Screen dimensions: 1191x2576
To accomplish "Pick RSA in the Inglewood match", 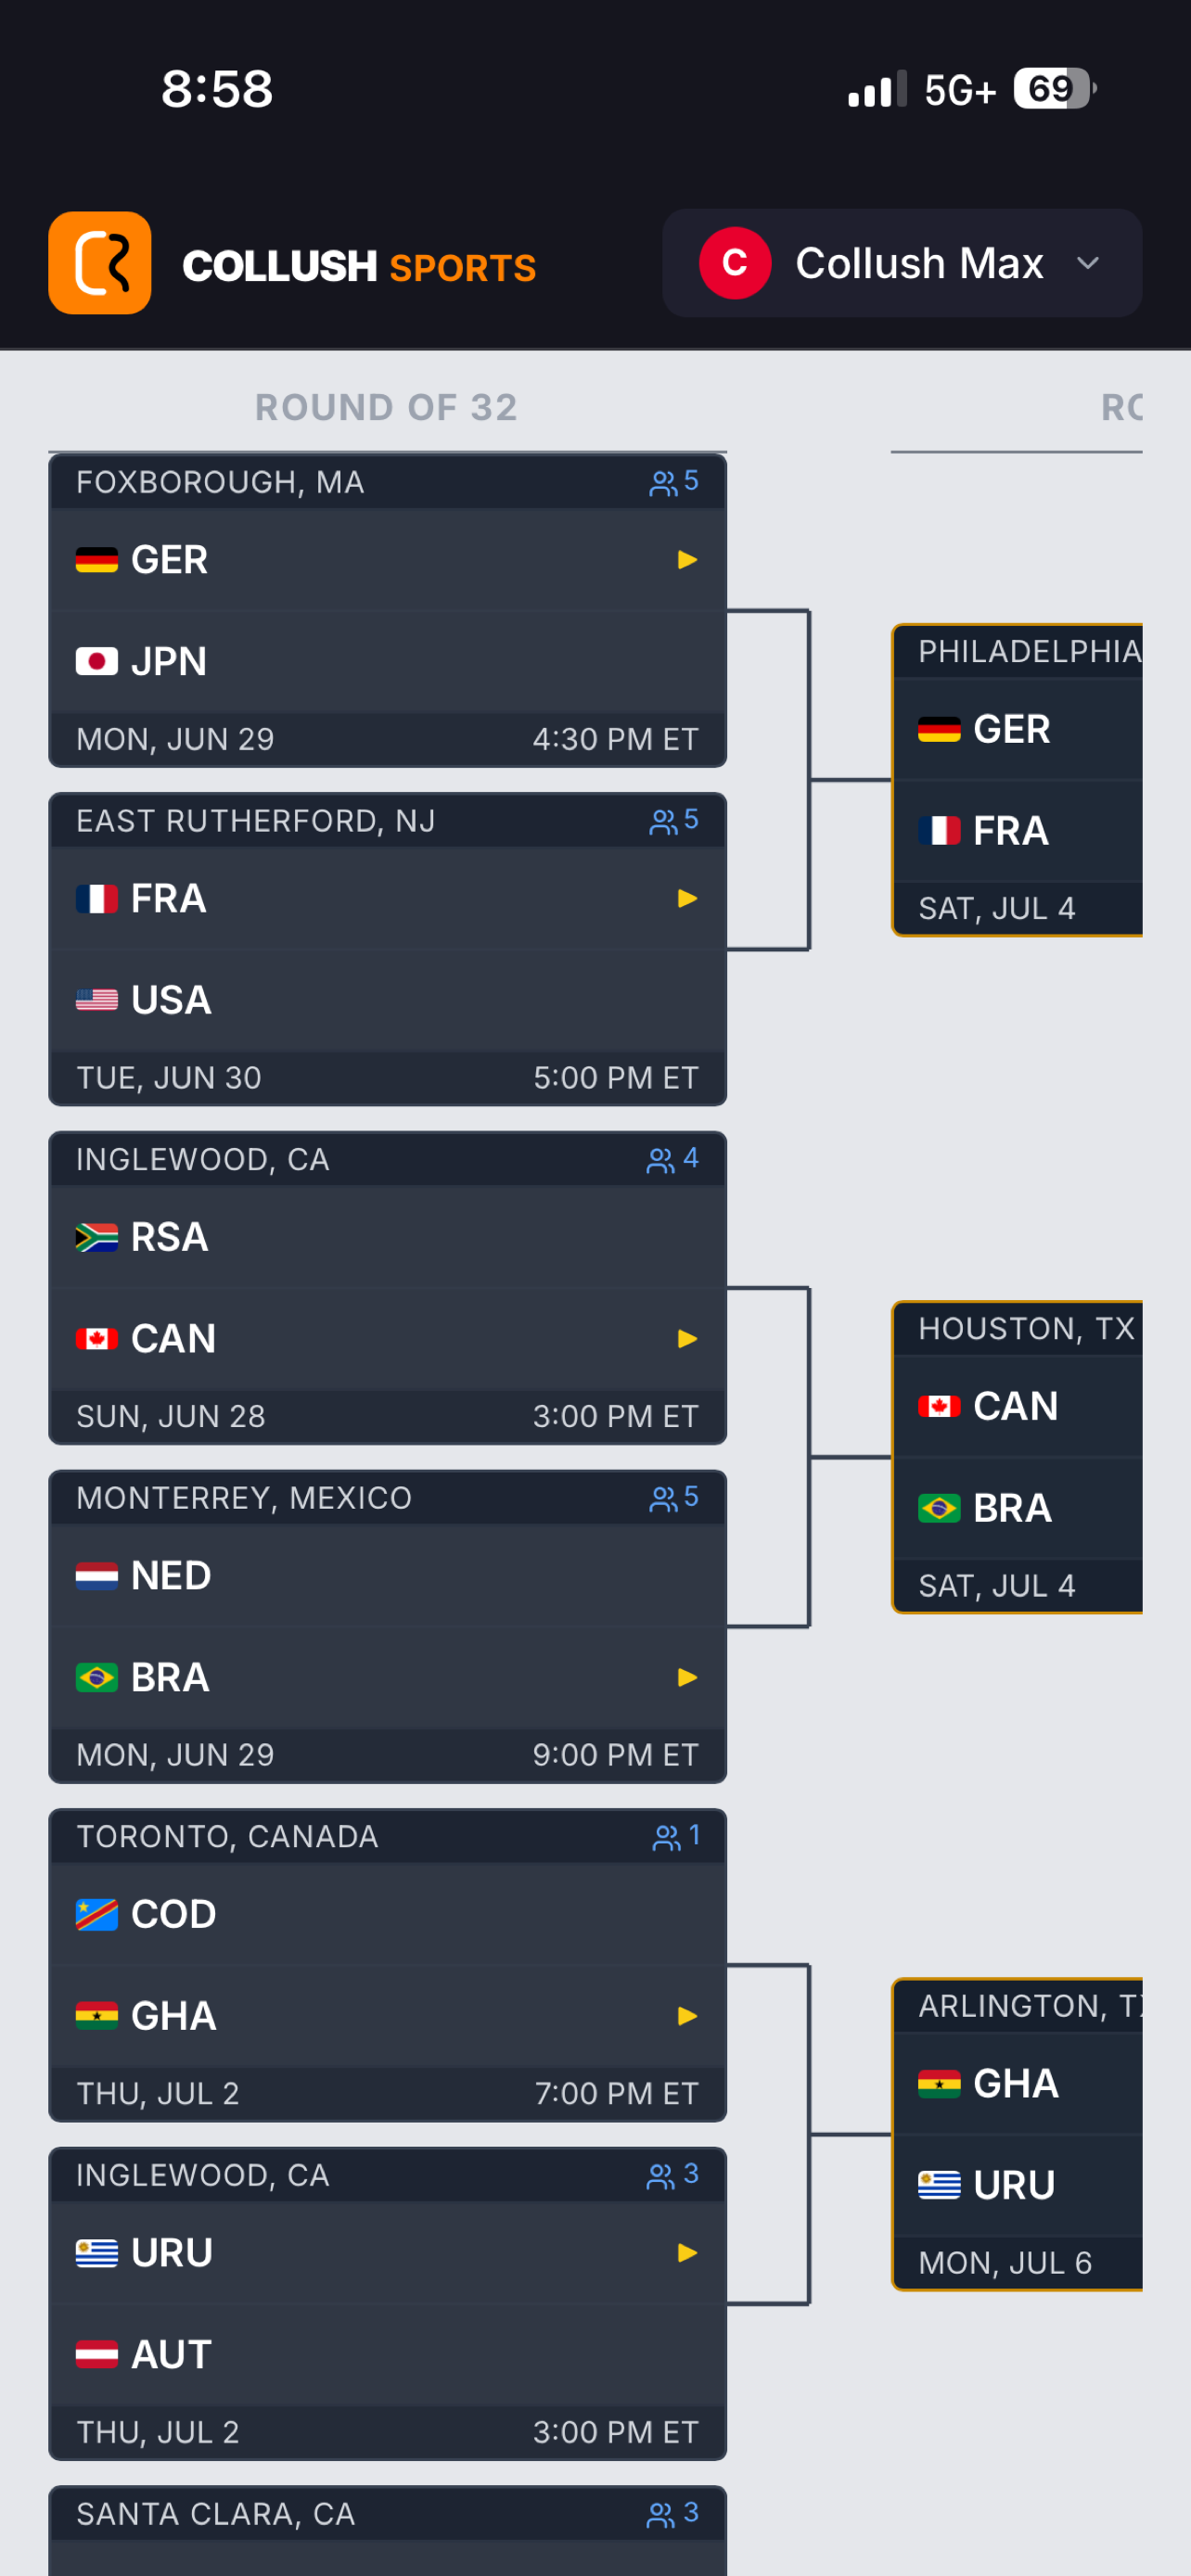I will coord(388,1237).
